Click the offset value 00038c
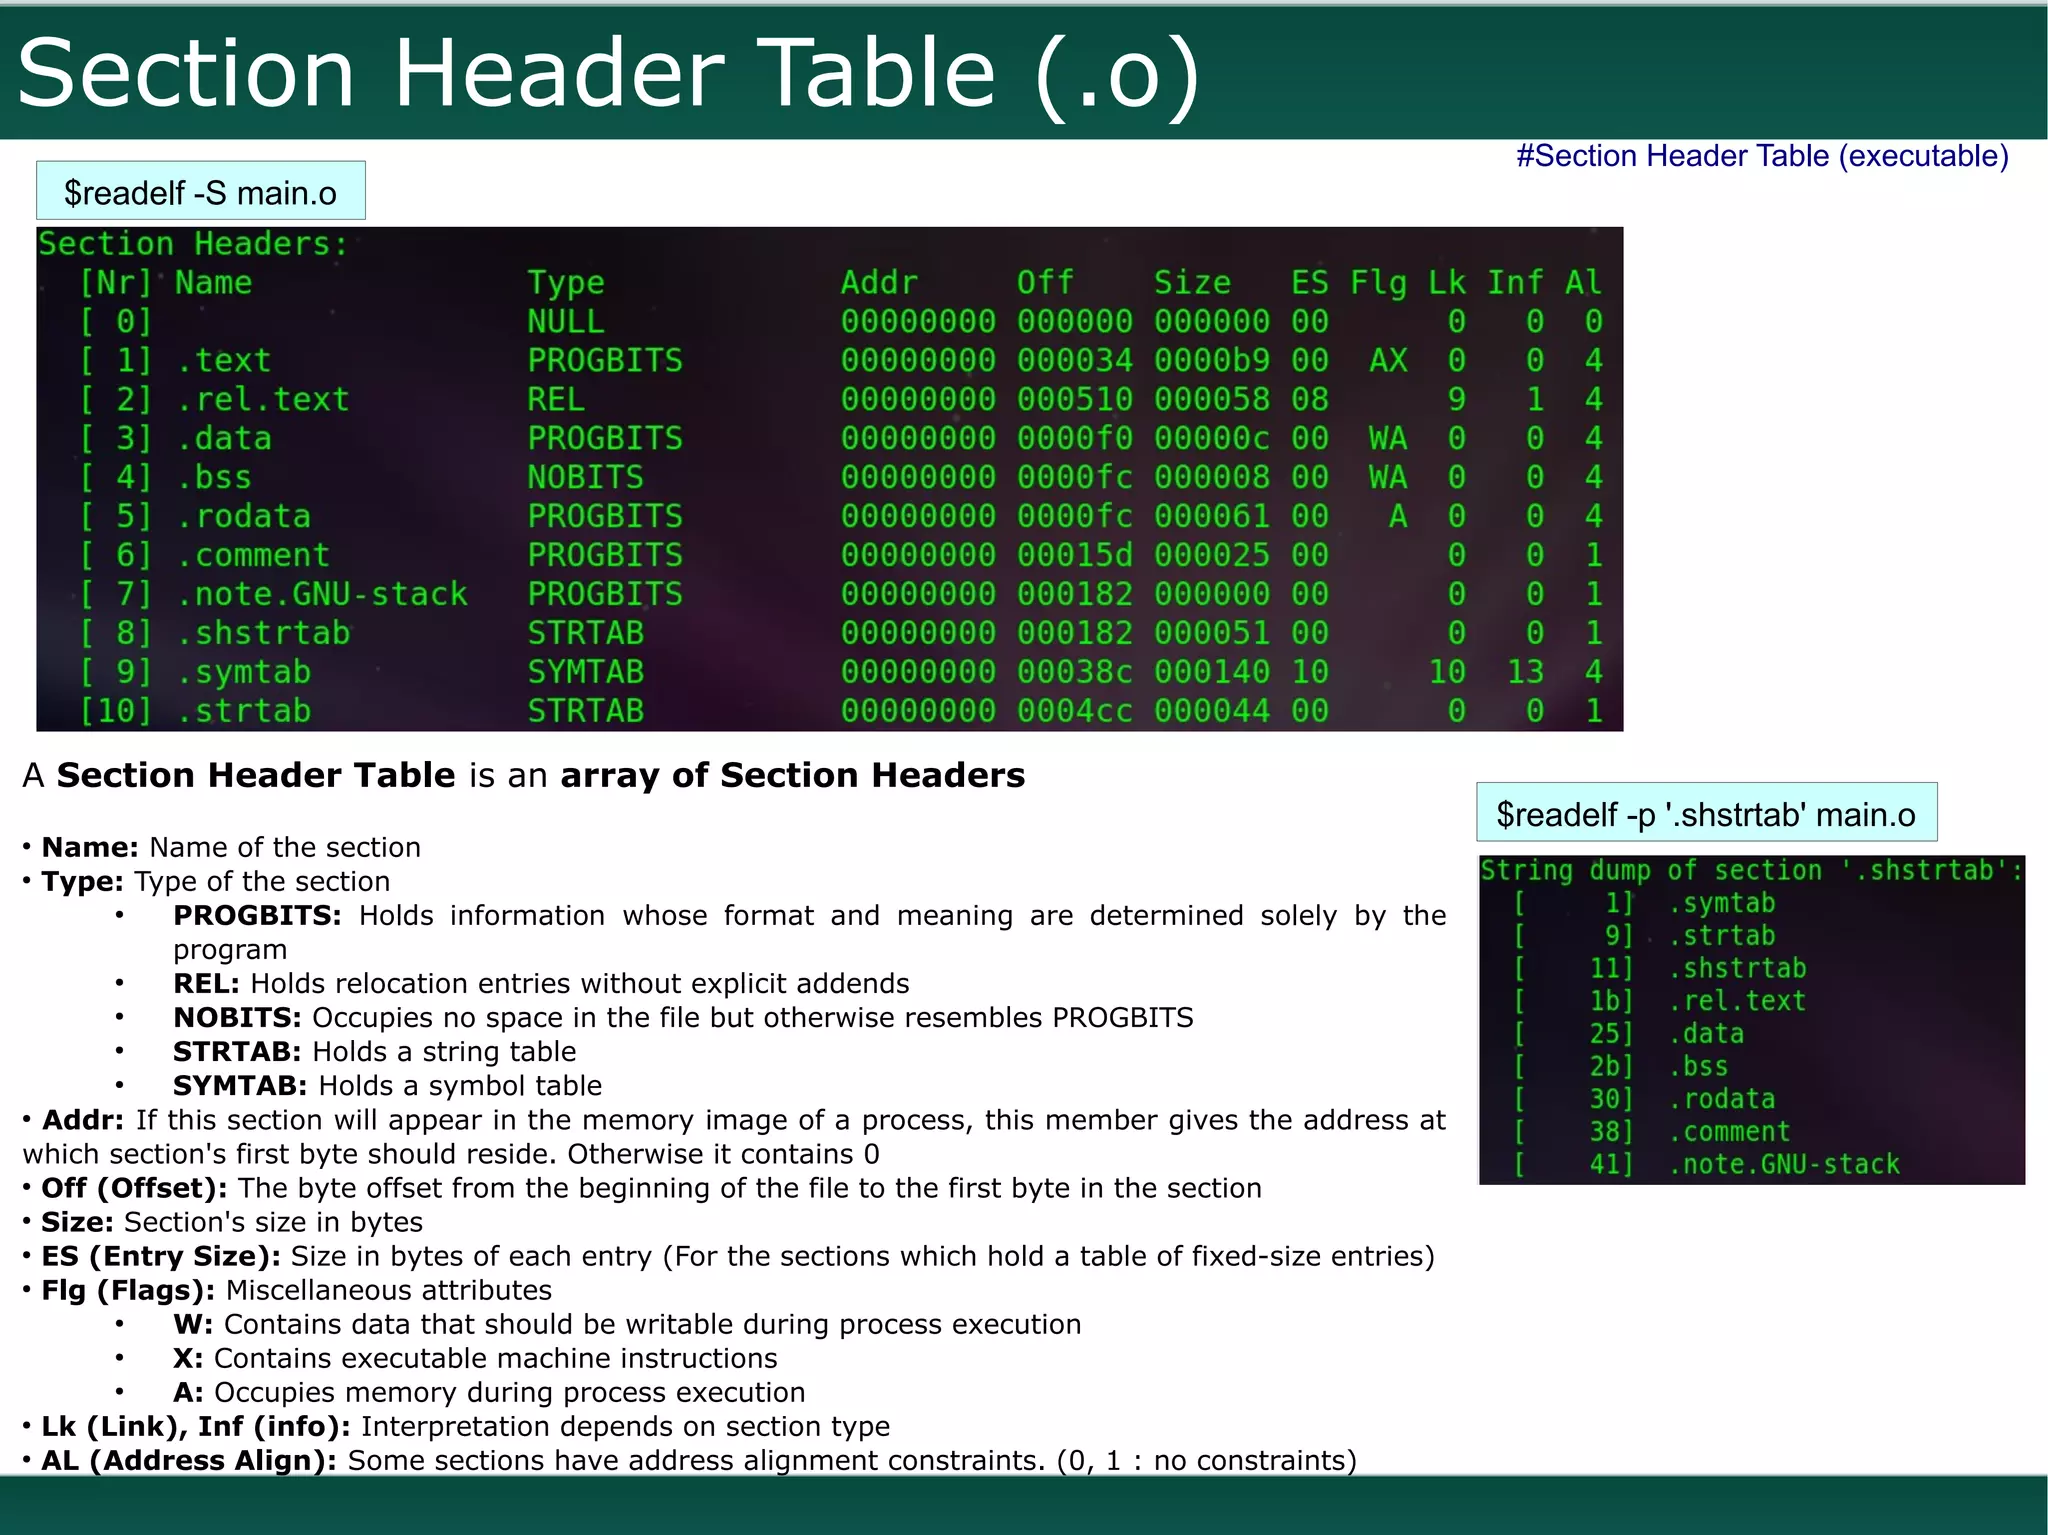 pos(1075,672)
